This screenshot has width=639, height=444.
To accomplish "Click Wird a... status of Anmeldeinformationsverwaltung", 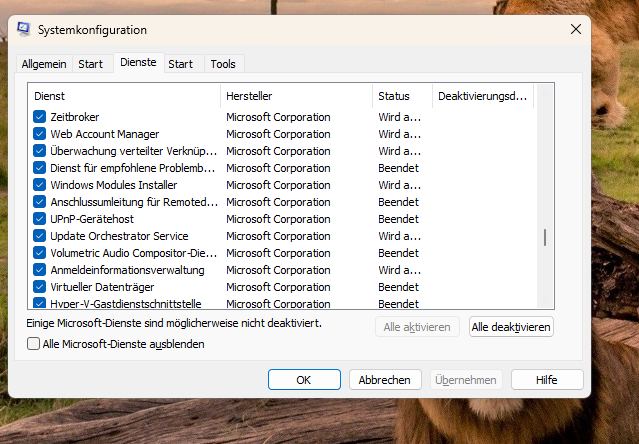I will pyautogui.click(x=399, y=270).
